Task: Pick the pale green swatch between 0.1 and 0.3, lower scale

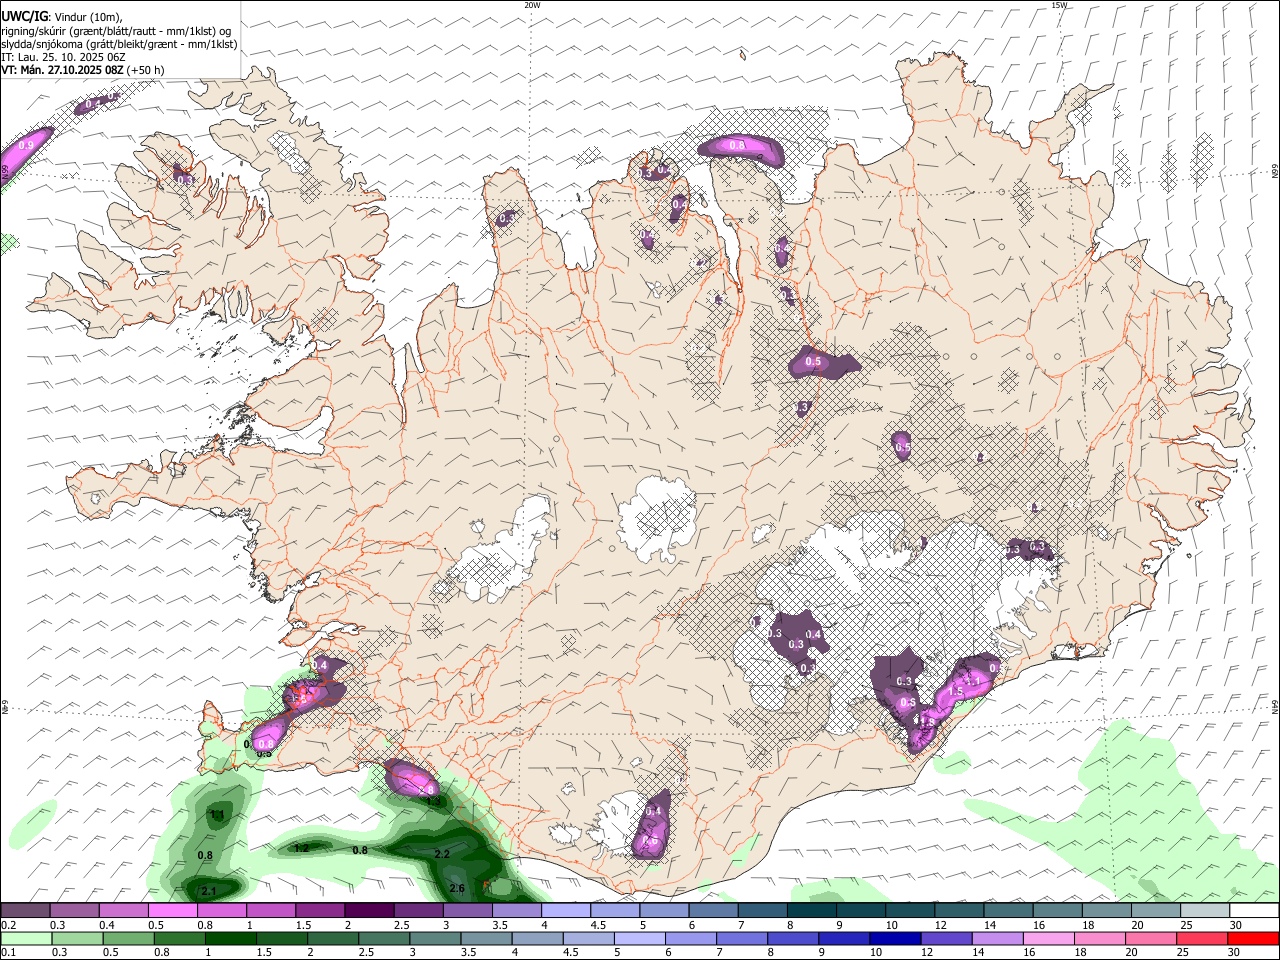Action: pyautogui.click(x=25, y=938)
